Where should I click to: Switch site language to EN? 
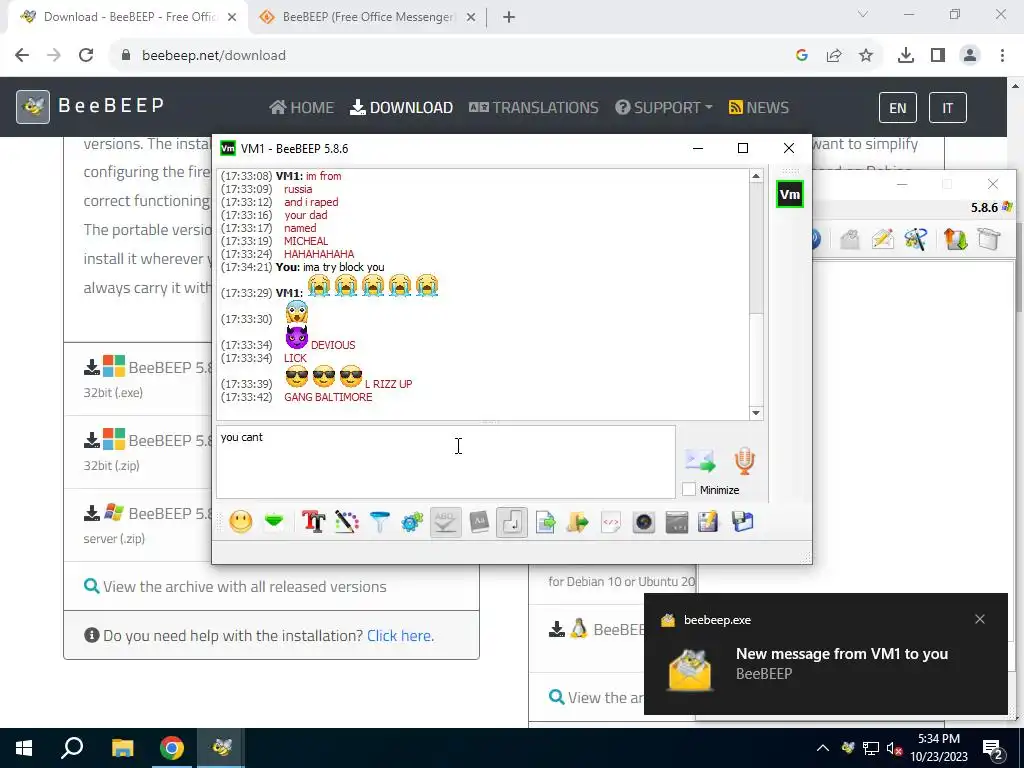pyautogui.click(x=898, y=108)
